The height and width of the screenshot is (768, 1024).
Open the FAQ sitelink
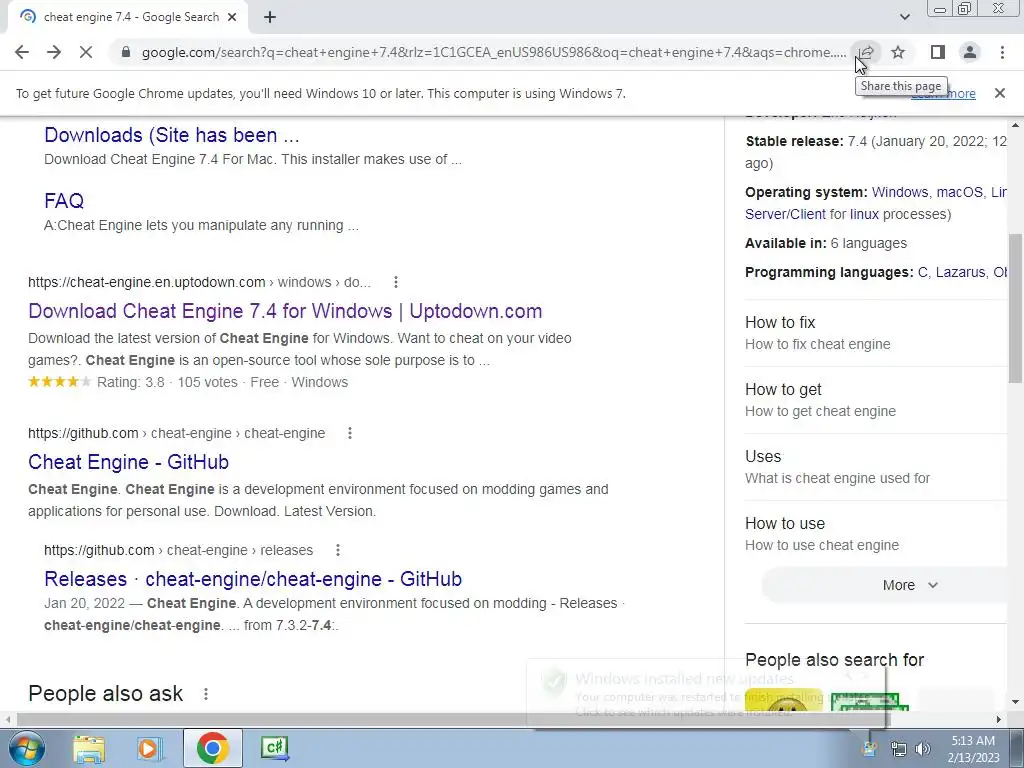pyautogui.click(x=64, y=200)
